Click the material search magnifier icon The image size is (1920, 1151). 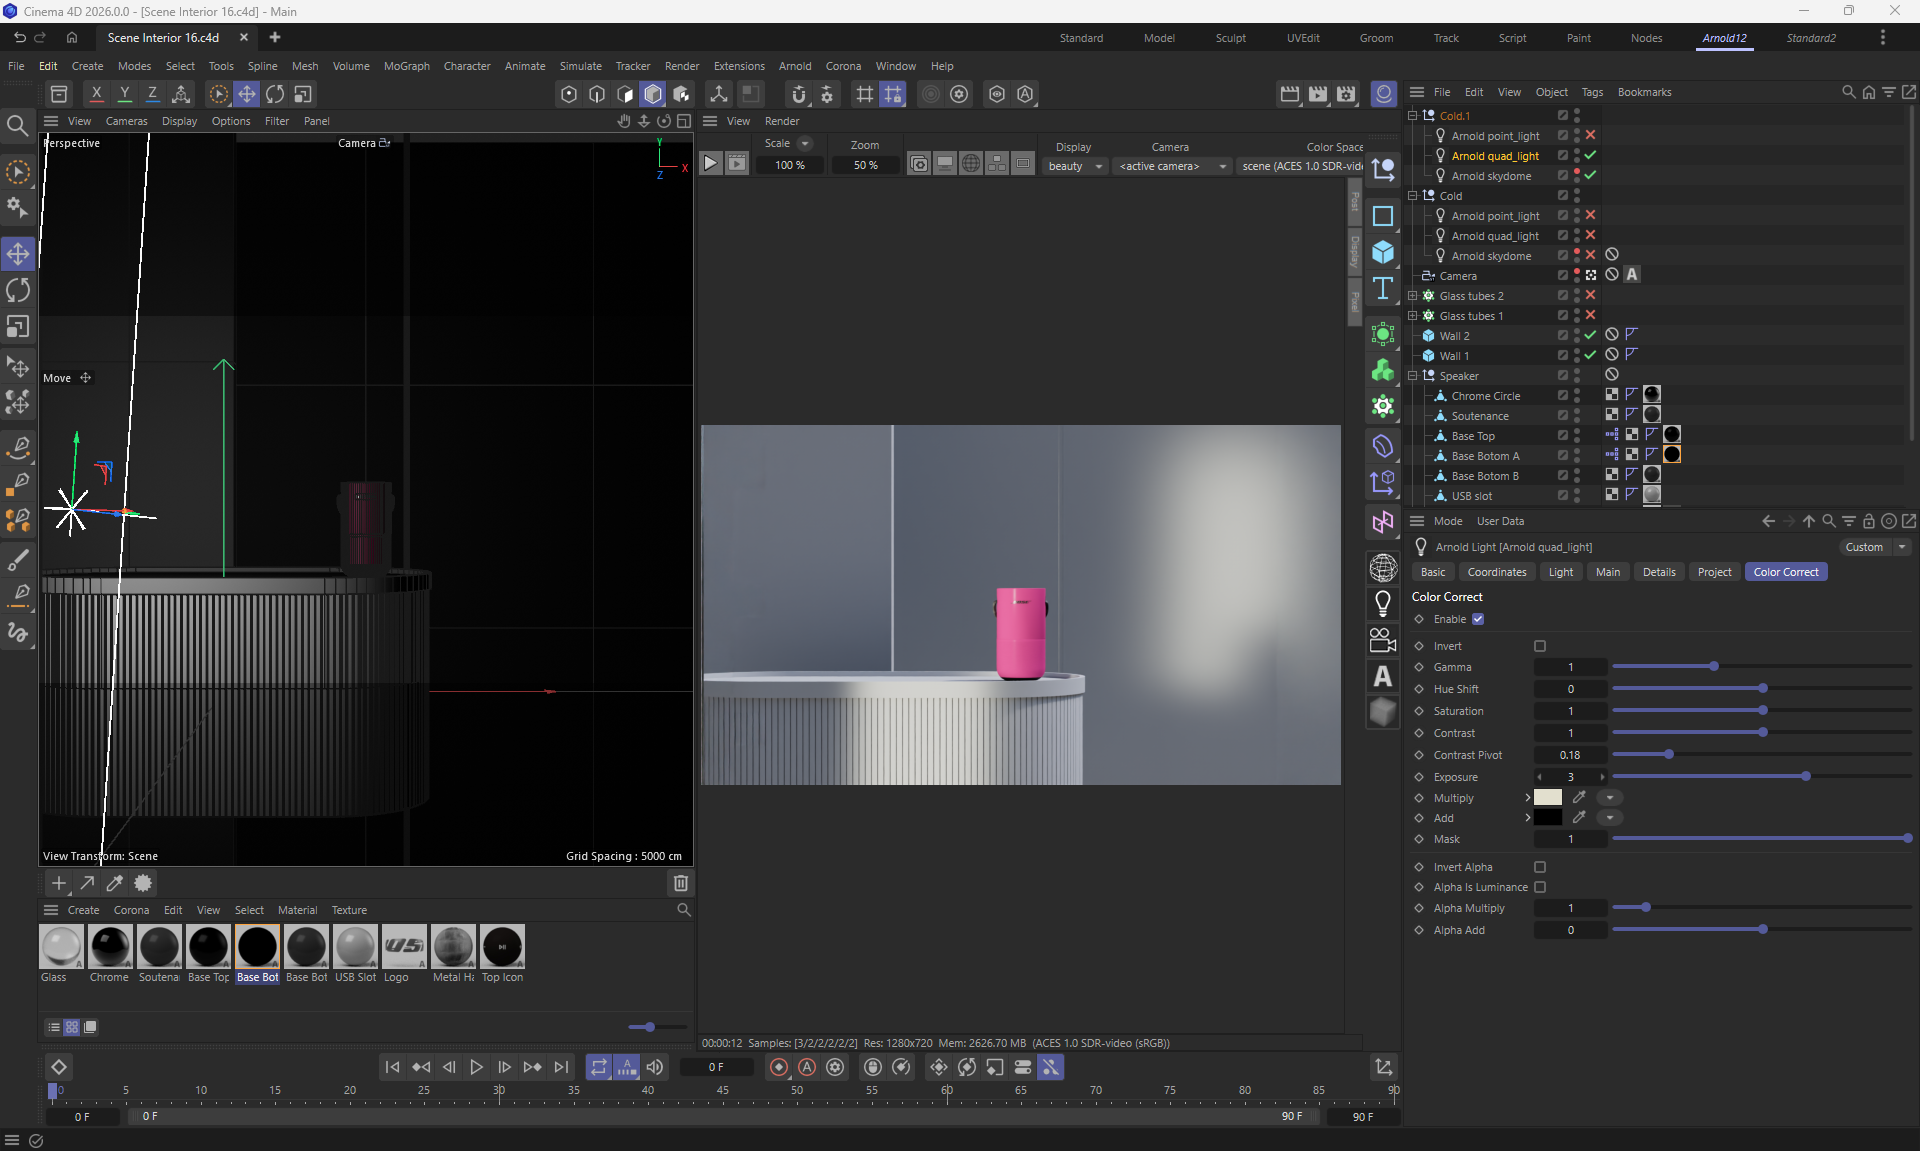tap(684, 910)
